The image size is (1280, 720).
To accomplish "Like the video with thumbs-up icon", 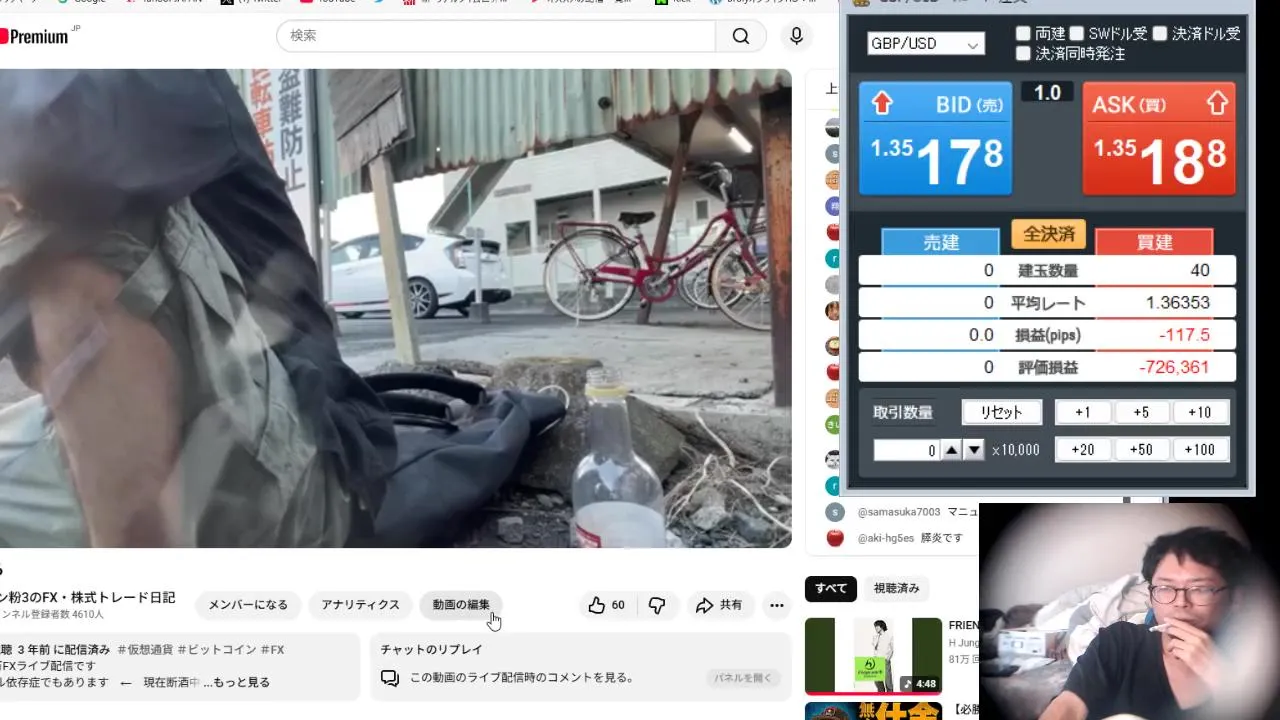I will click(607, 605).
